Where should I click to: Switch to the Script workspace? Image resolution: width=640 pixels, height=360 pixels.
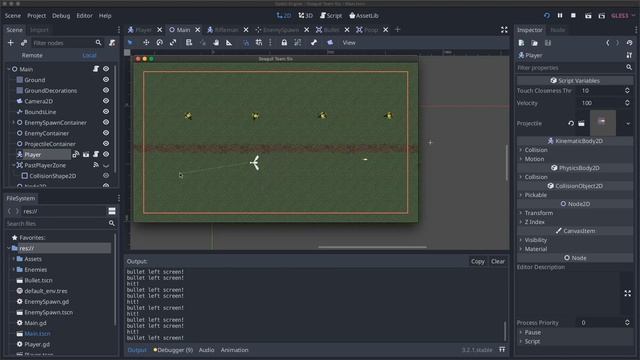tap(331, 16)
